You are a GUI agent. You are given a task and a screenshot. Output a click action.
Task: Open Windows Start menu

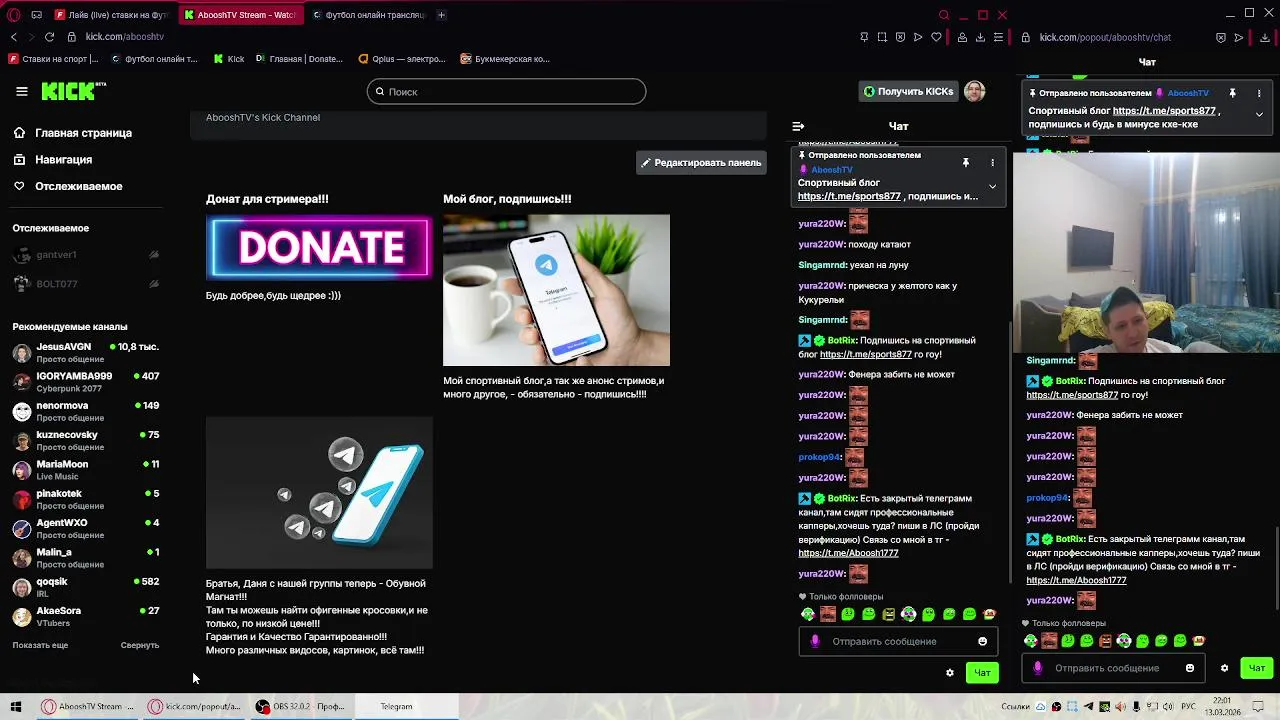(15, 706)
